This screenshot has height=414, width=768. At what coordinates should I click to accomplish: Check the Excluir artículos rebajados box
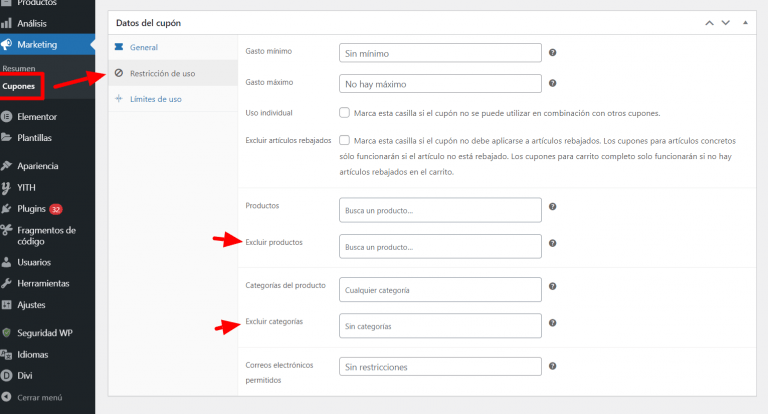click(344, 140)
